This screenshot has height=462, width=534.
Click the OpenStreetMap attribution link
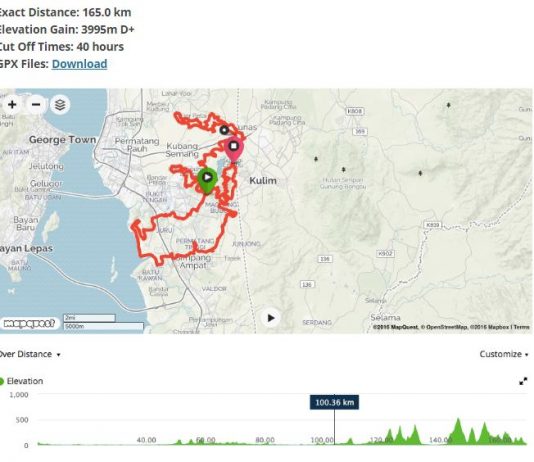tap(444, 327)
